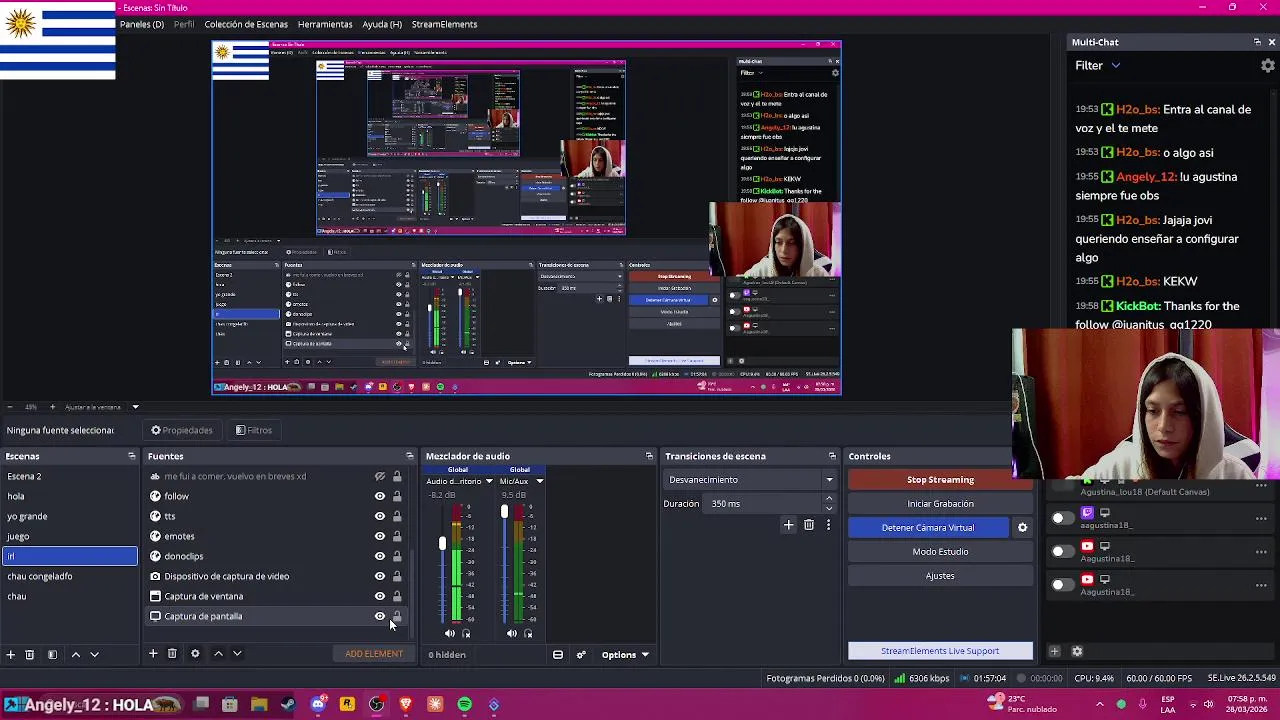
Task: Open options for Twitch aagustina18_ output
Action: [1261, 518]
